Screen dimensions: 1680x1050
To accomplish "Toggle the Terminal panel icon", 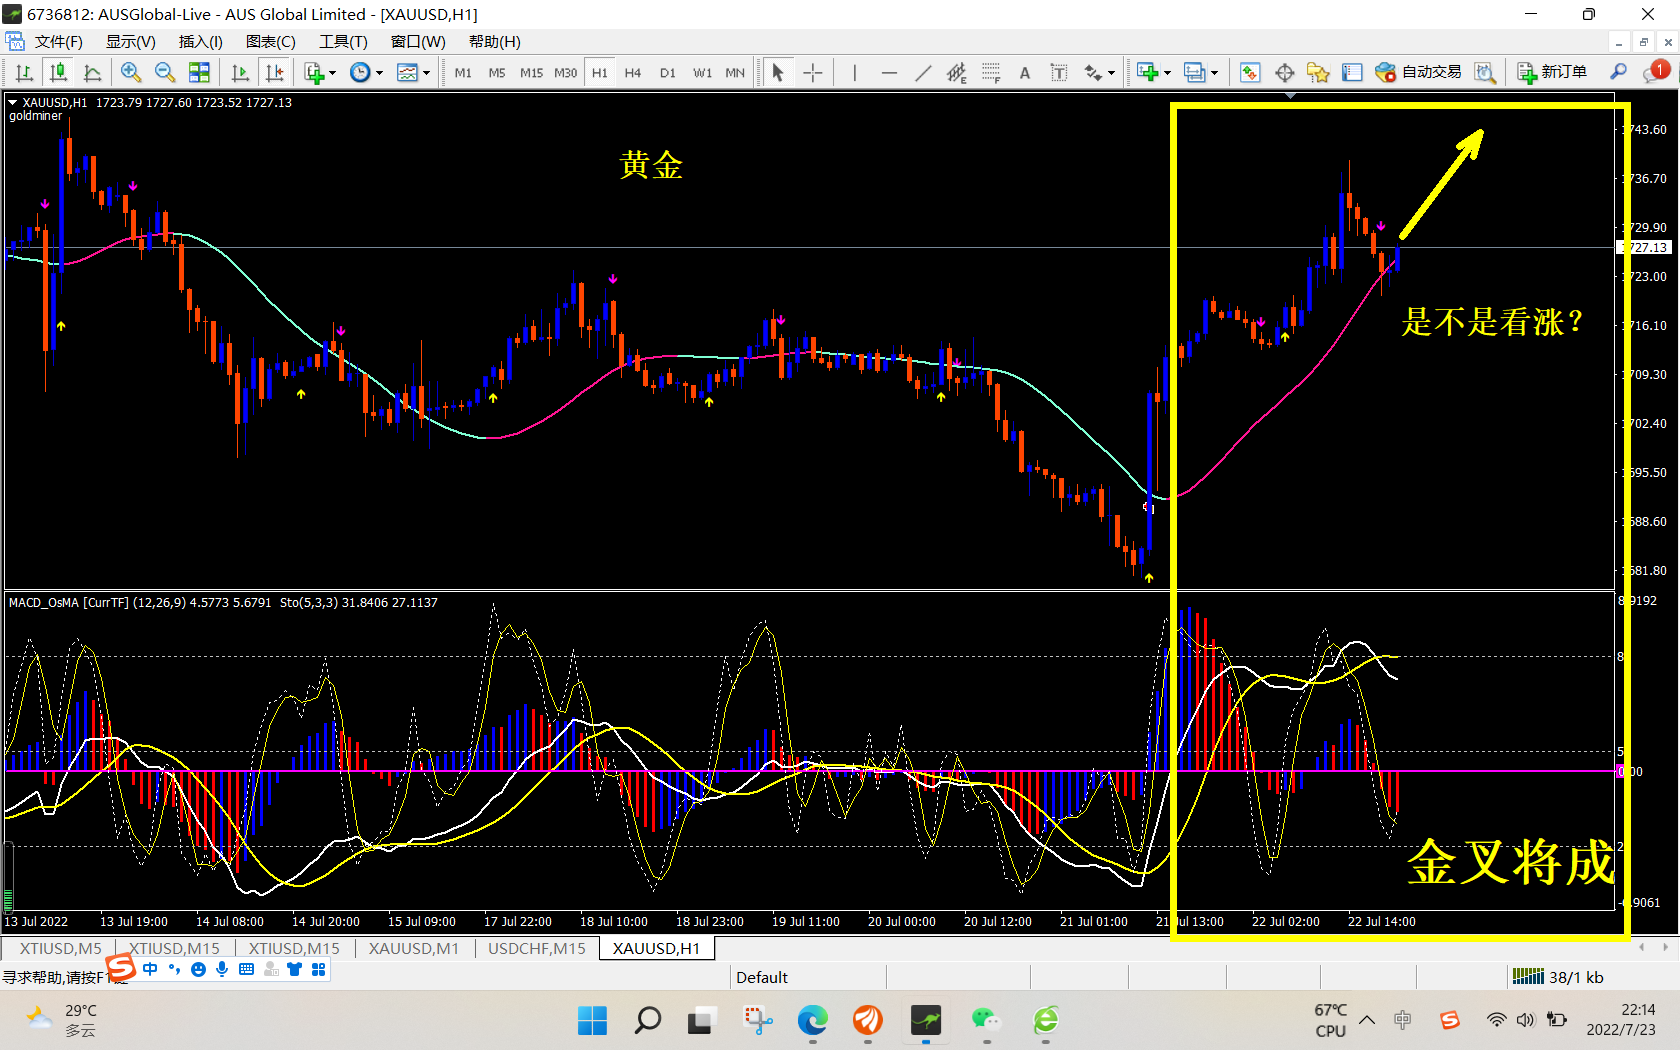I will pyautogui.click(x=1352, y=72).
